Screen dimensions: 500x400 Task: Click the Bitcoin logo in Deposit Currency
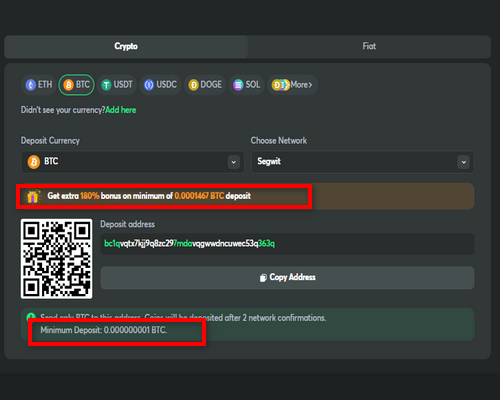click(x=34, y=162)
